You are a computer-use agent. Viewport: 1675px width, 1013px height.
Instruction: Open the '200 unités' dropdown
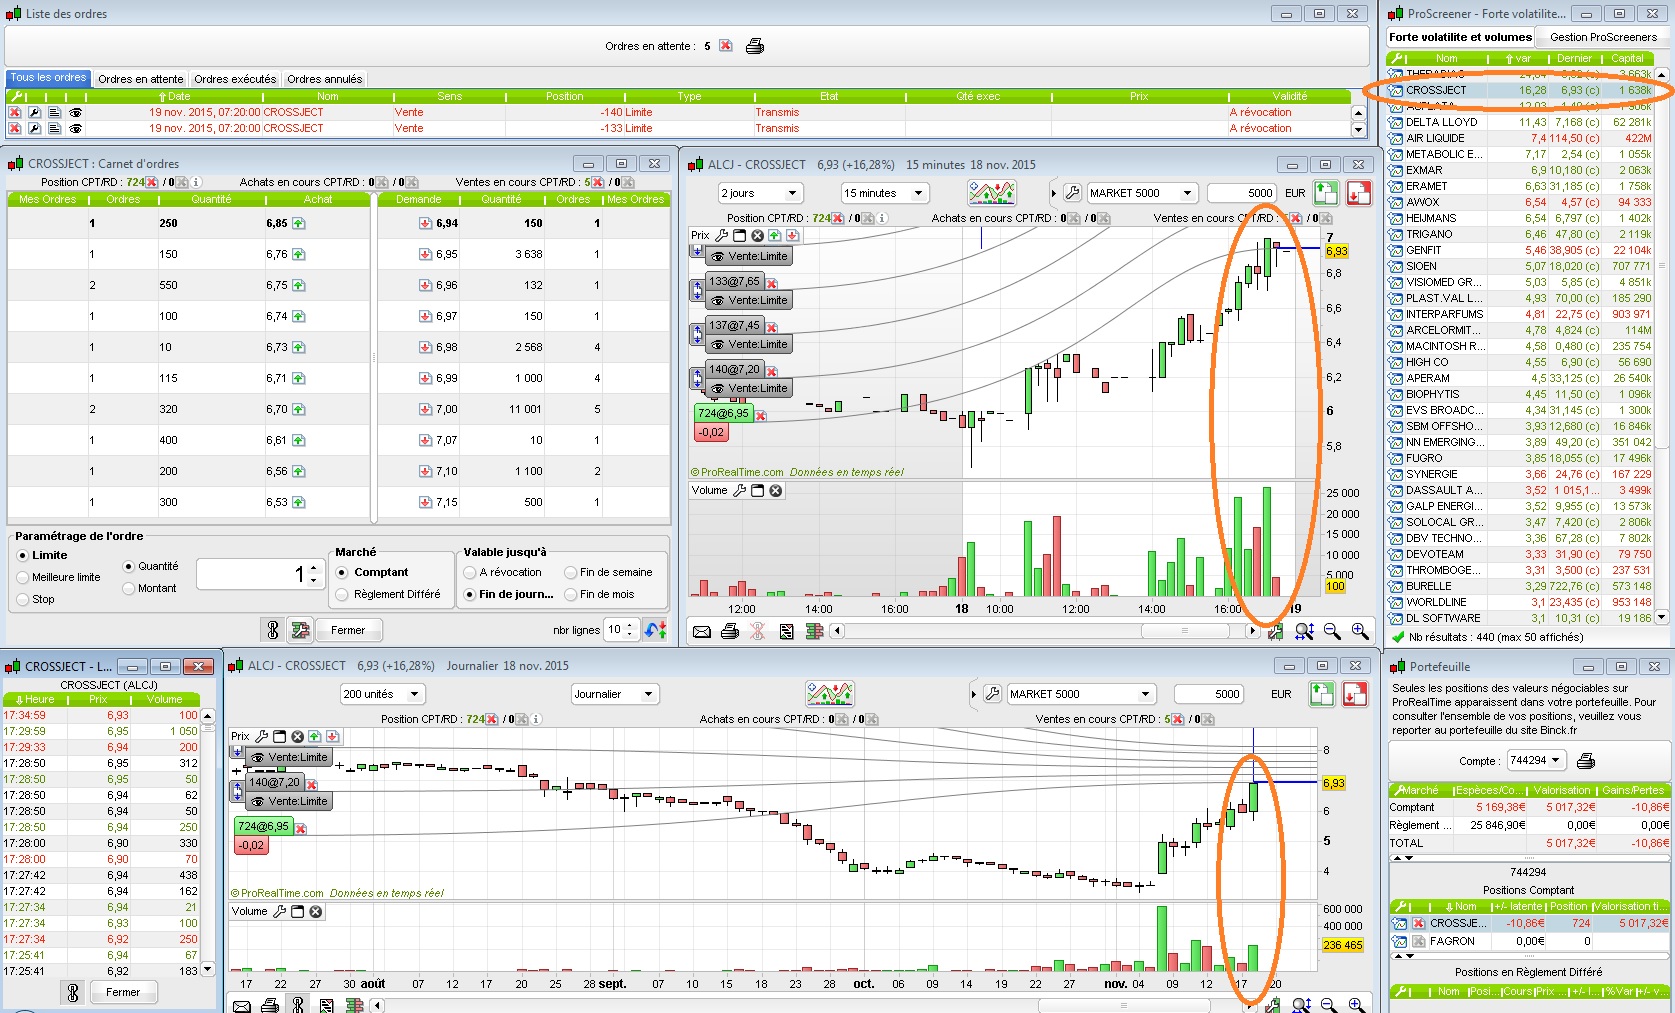(383, 694)
